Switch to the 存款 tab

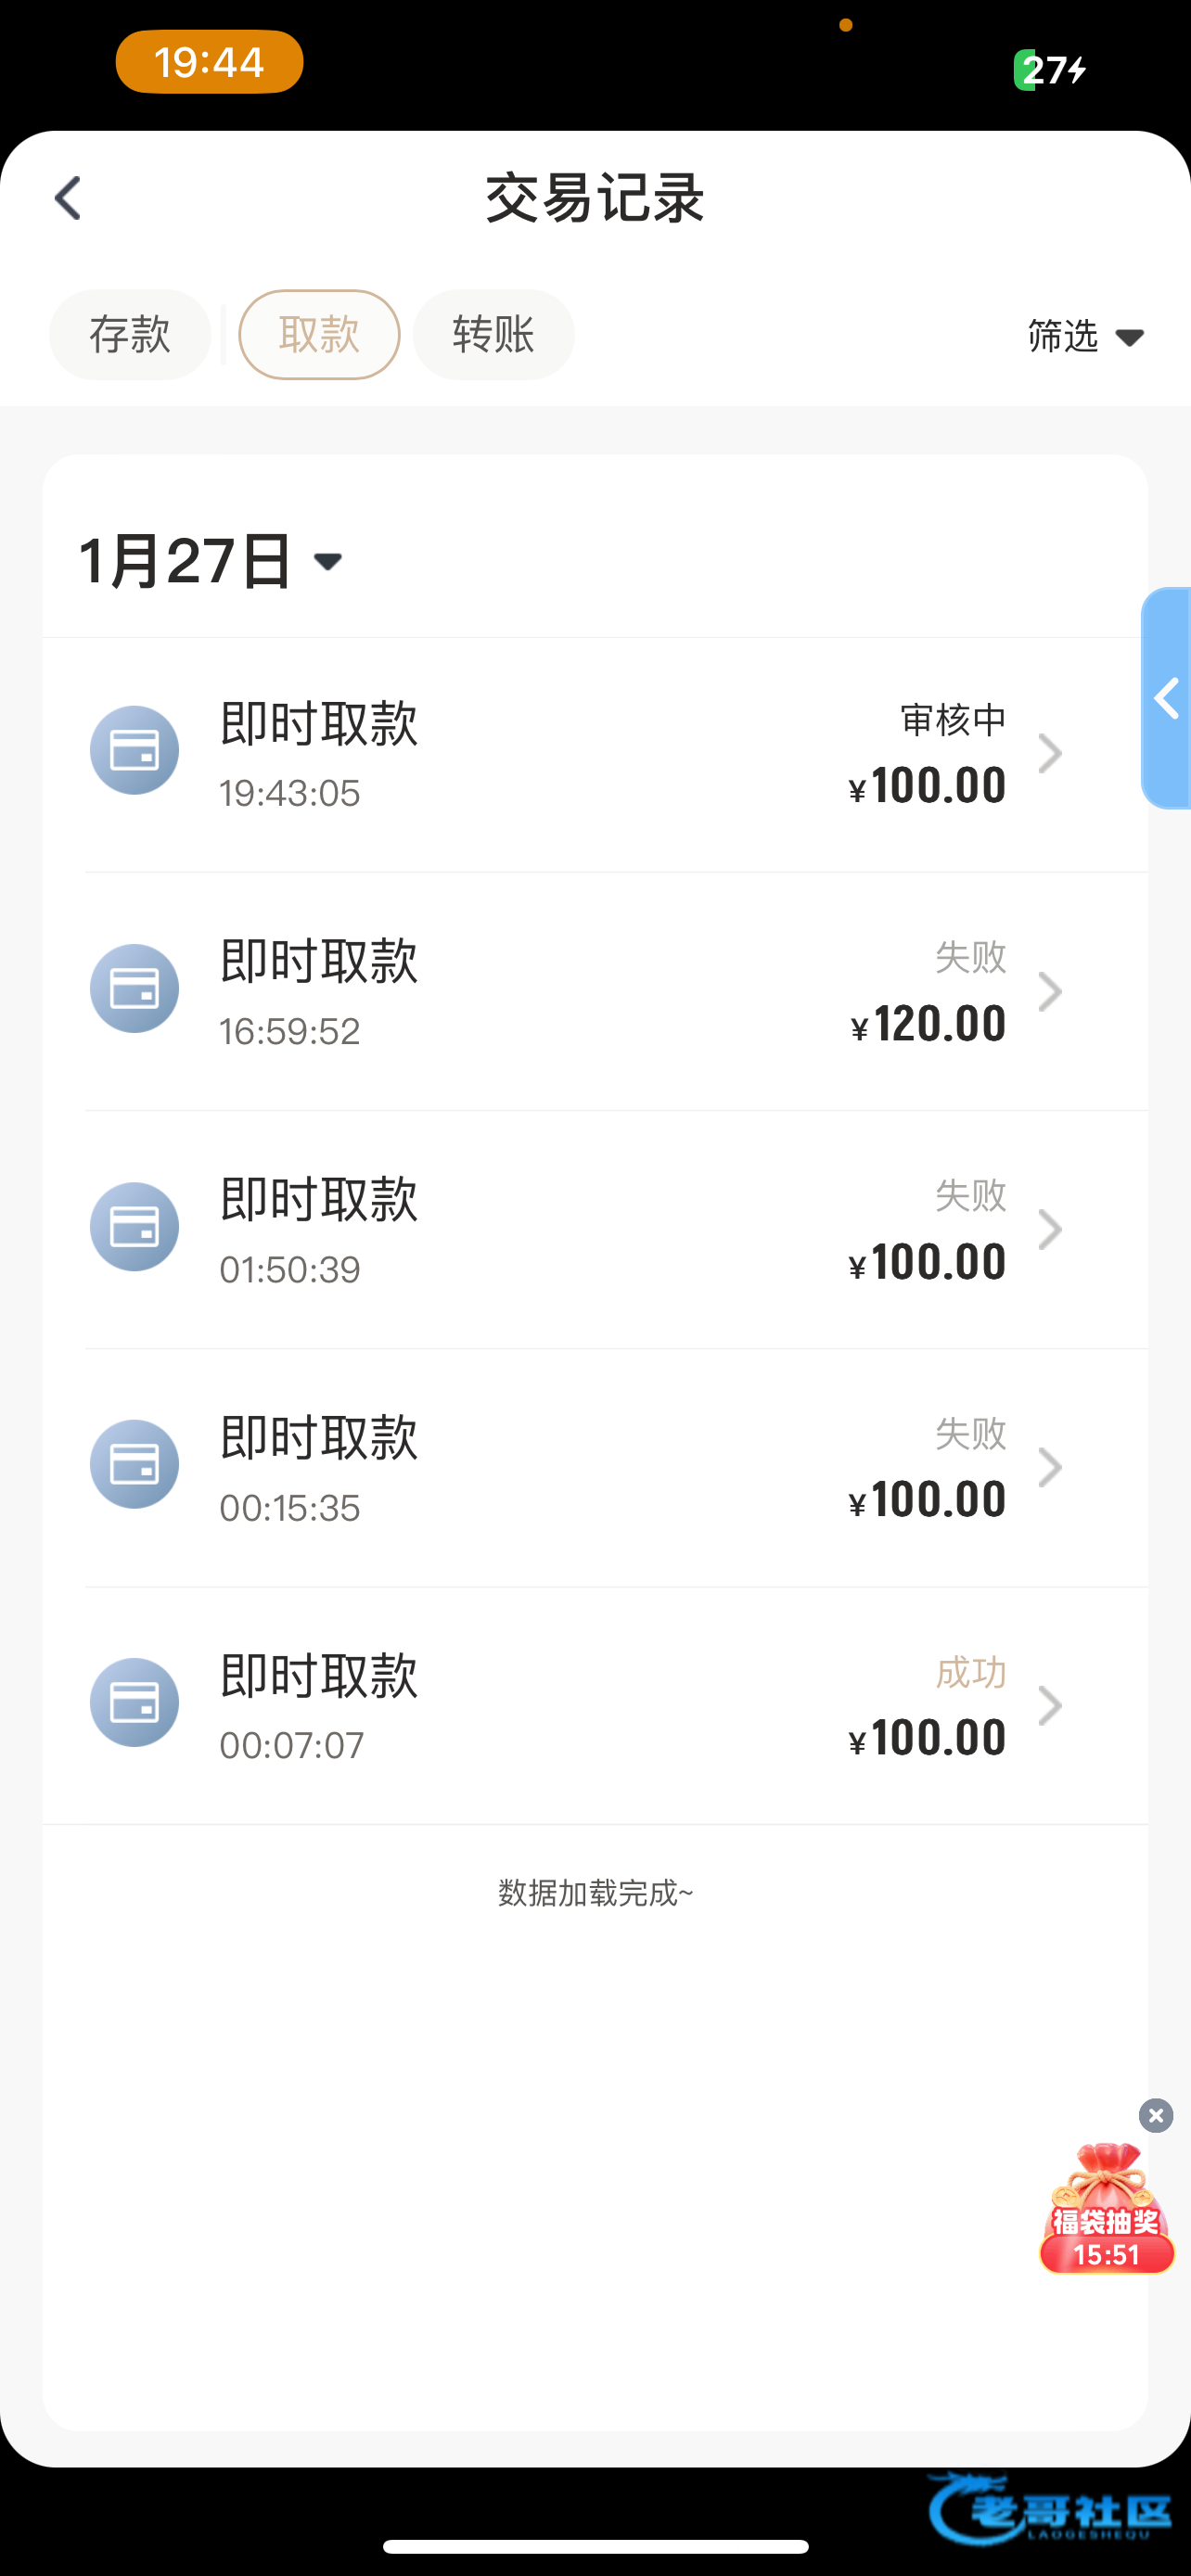tap(130, 334)
